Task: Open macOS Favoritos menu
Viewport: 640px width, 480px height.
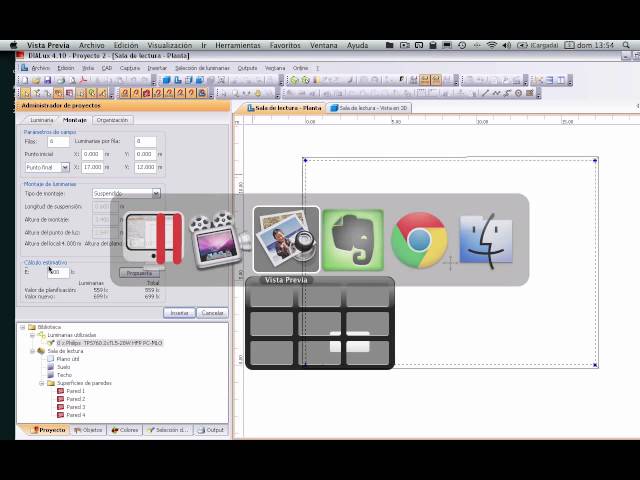Action: point(285,45)
